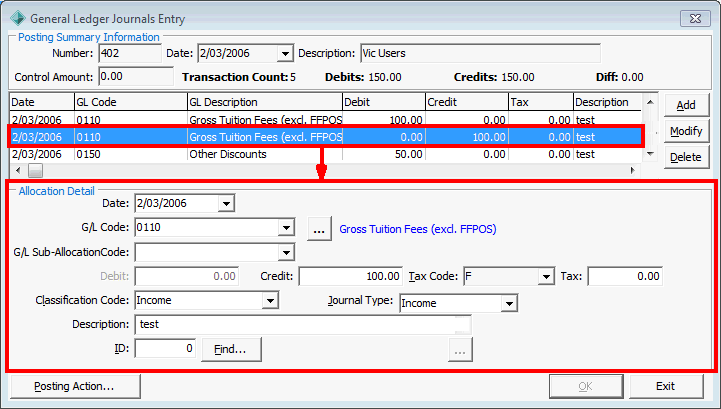The image size is (721, 409).
Task: Open G/L Code lookup ellipsis button
Action: (x=320, y=229)
